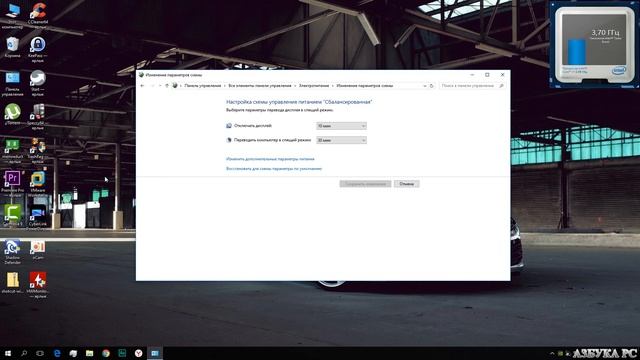640x360 pixels.
Task: Click the blue CPU usage bar in gadget
Action: [x=577, y=52]
